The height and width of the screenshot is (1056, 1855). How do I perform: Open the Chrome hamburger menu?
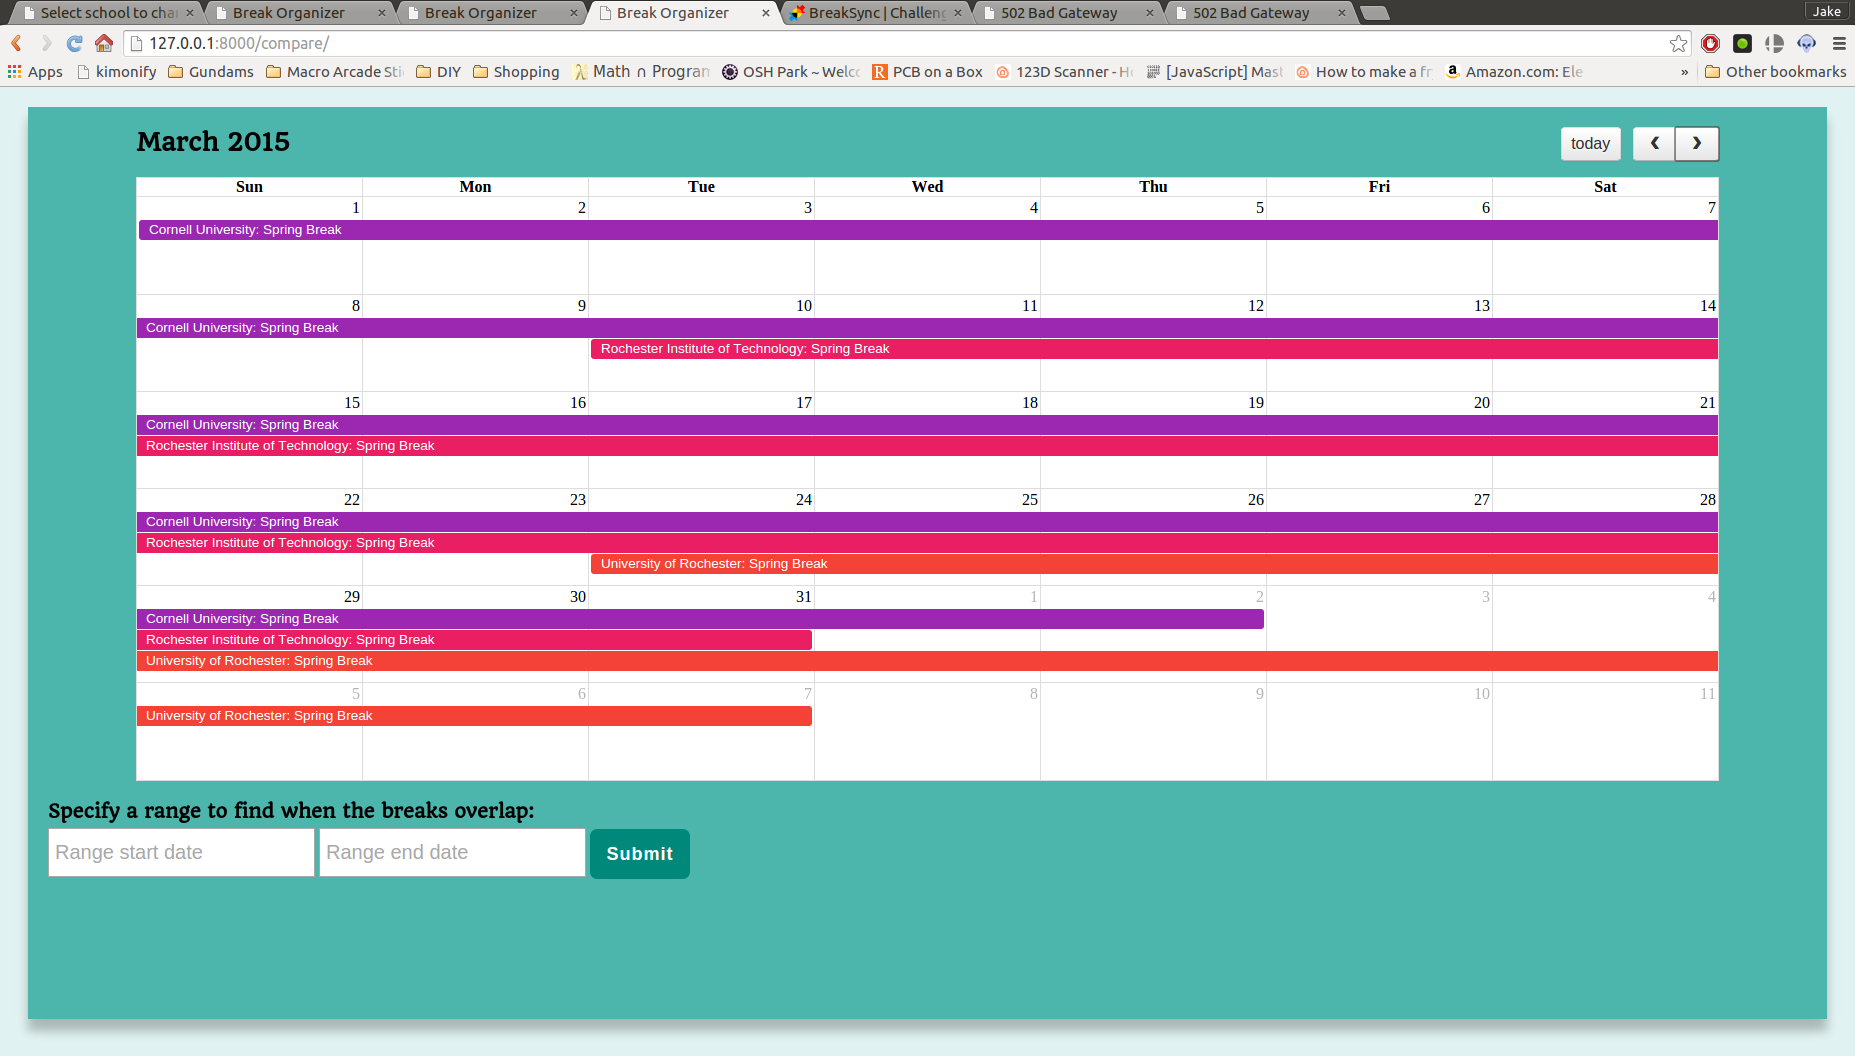pyautogui.click(x=1839, y=43)
